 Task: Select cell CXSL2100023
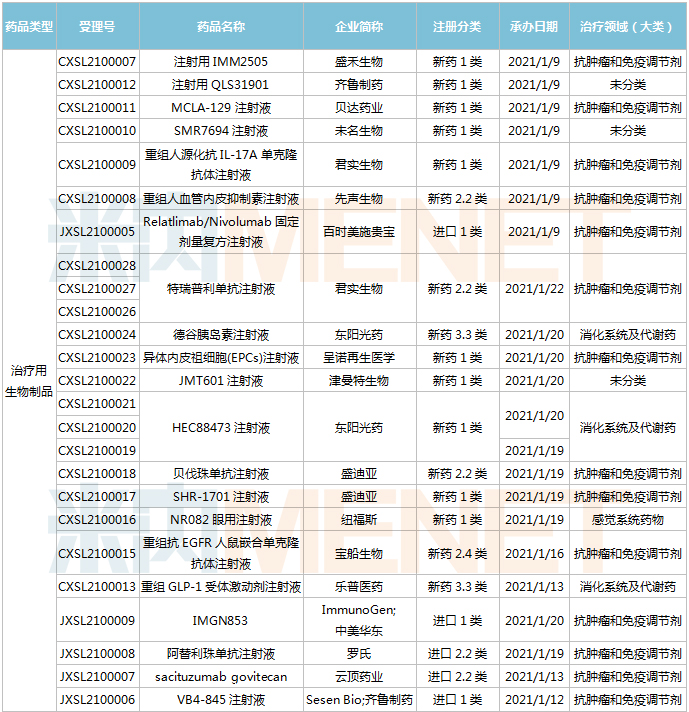[98, 358]
